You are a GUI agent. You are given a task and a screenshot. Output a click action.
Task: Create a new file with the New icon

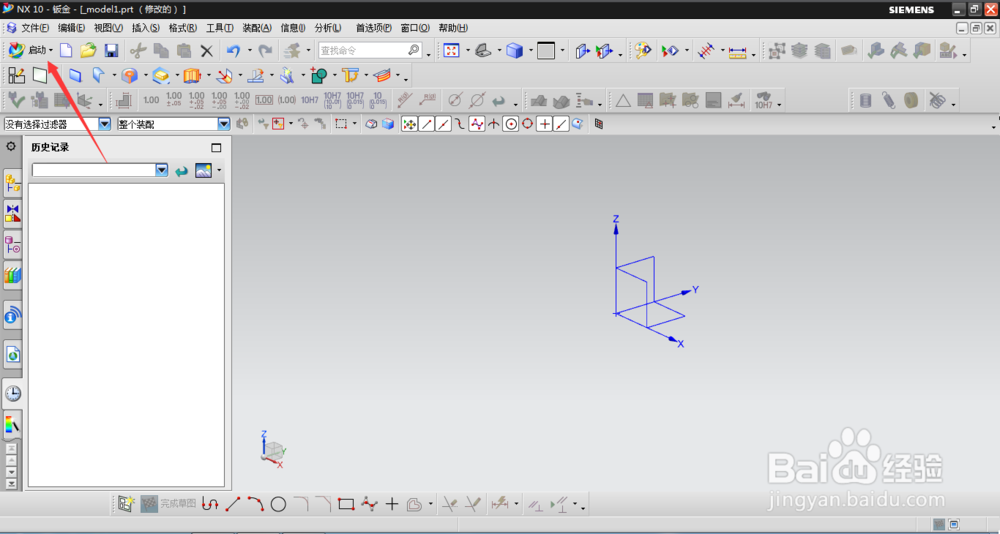[x=66, y=50]
